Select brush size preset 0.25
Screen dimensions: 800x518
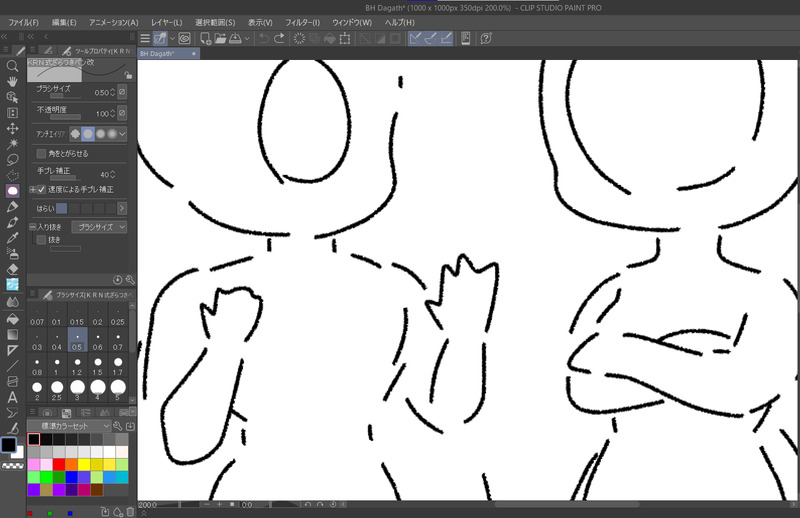tap(118, 316)
